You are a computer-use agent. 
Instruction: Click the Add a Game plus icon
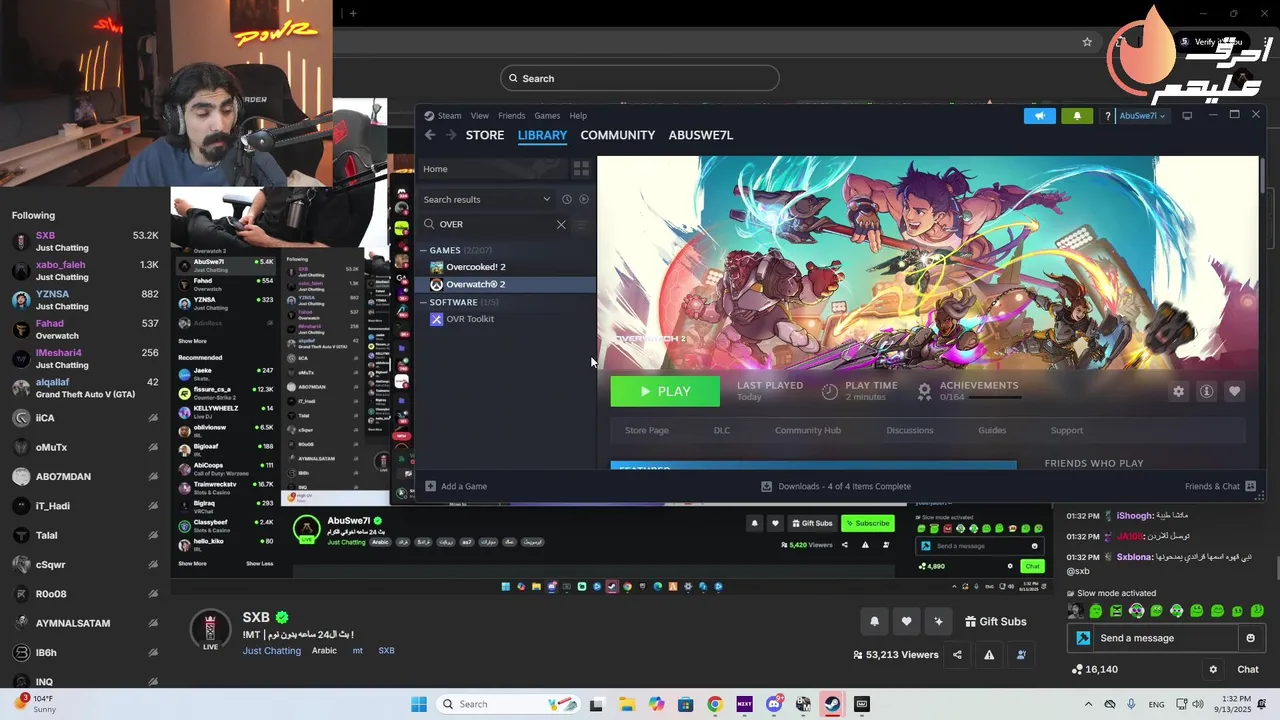click(430, 486)
